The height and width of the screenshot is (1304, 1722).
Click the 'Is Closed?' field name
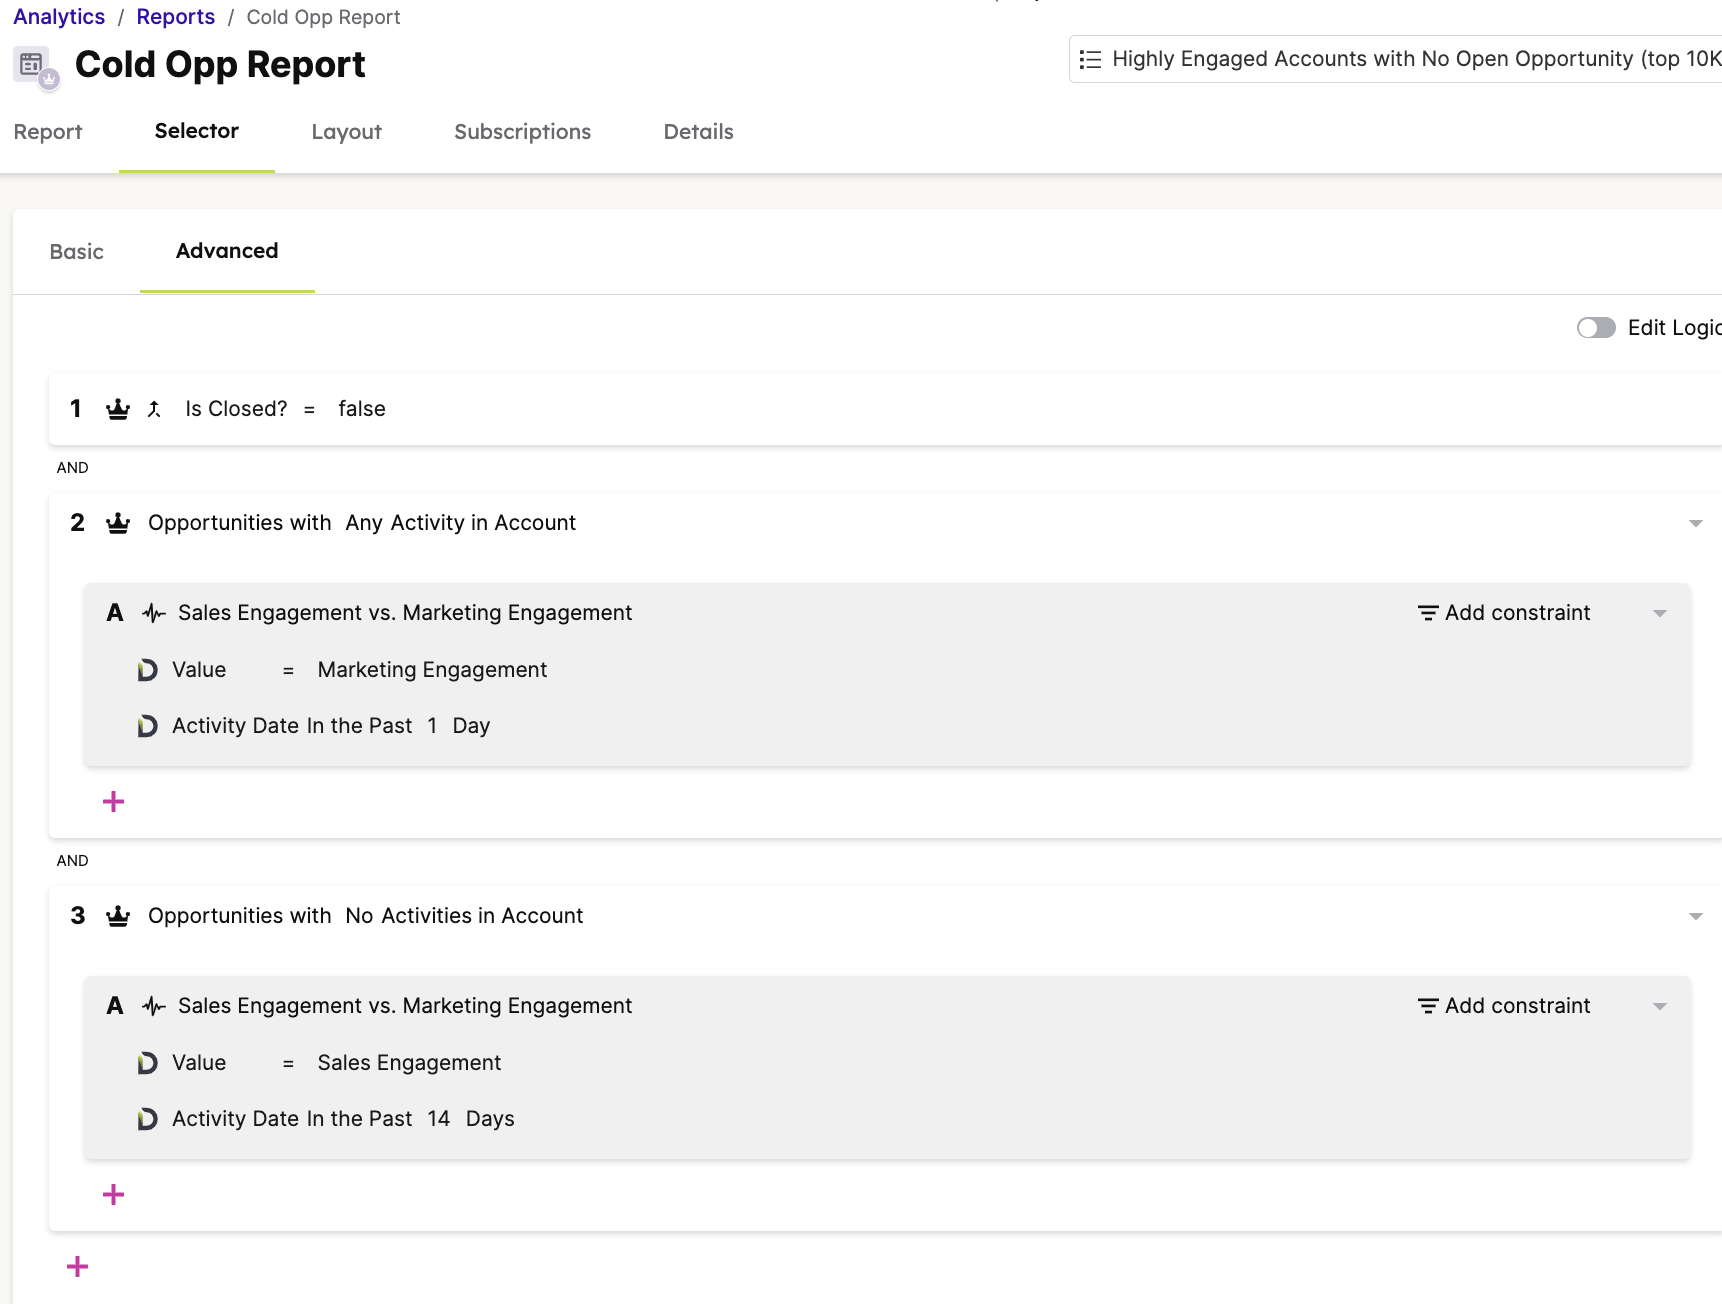click(236, 409)
